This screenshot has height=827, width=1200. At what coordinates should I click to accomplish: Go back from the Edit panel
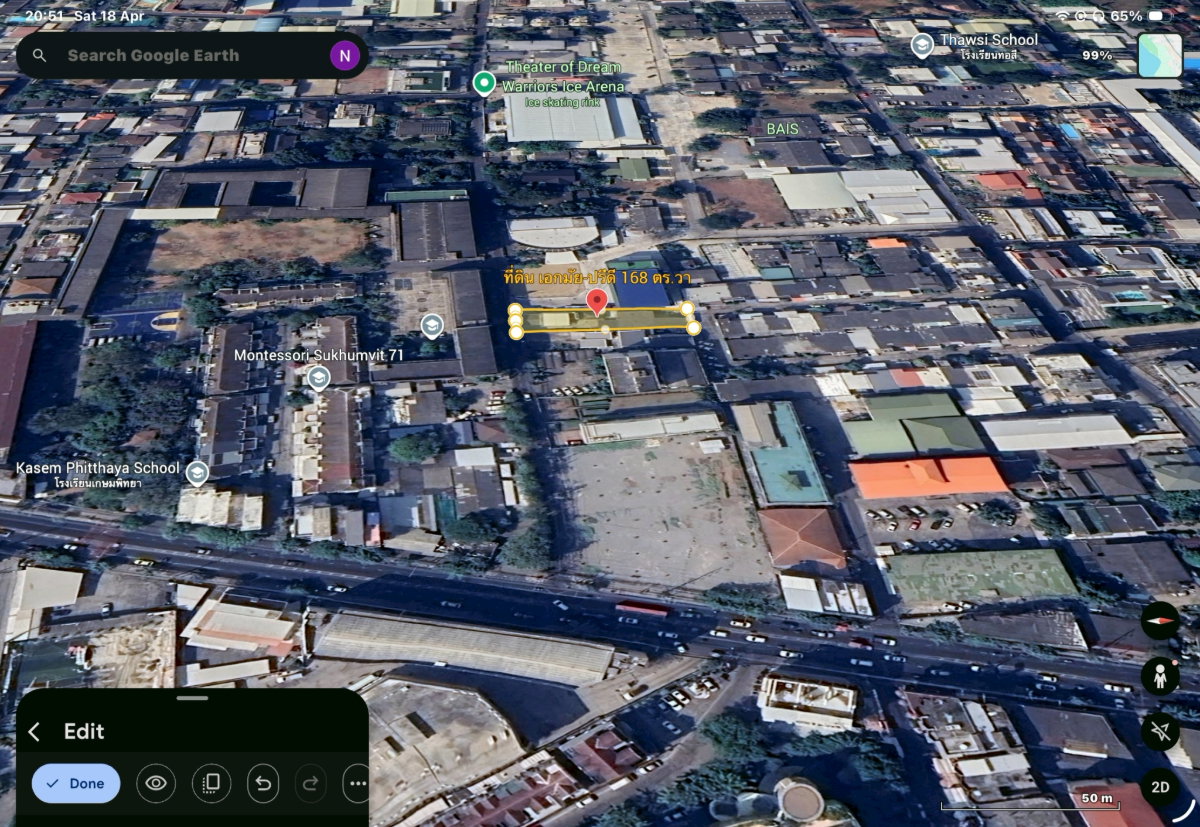coord(34,732)
